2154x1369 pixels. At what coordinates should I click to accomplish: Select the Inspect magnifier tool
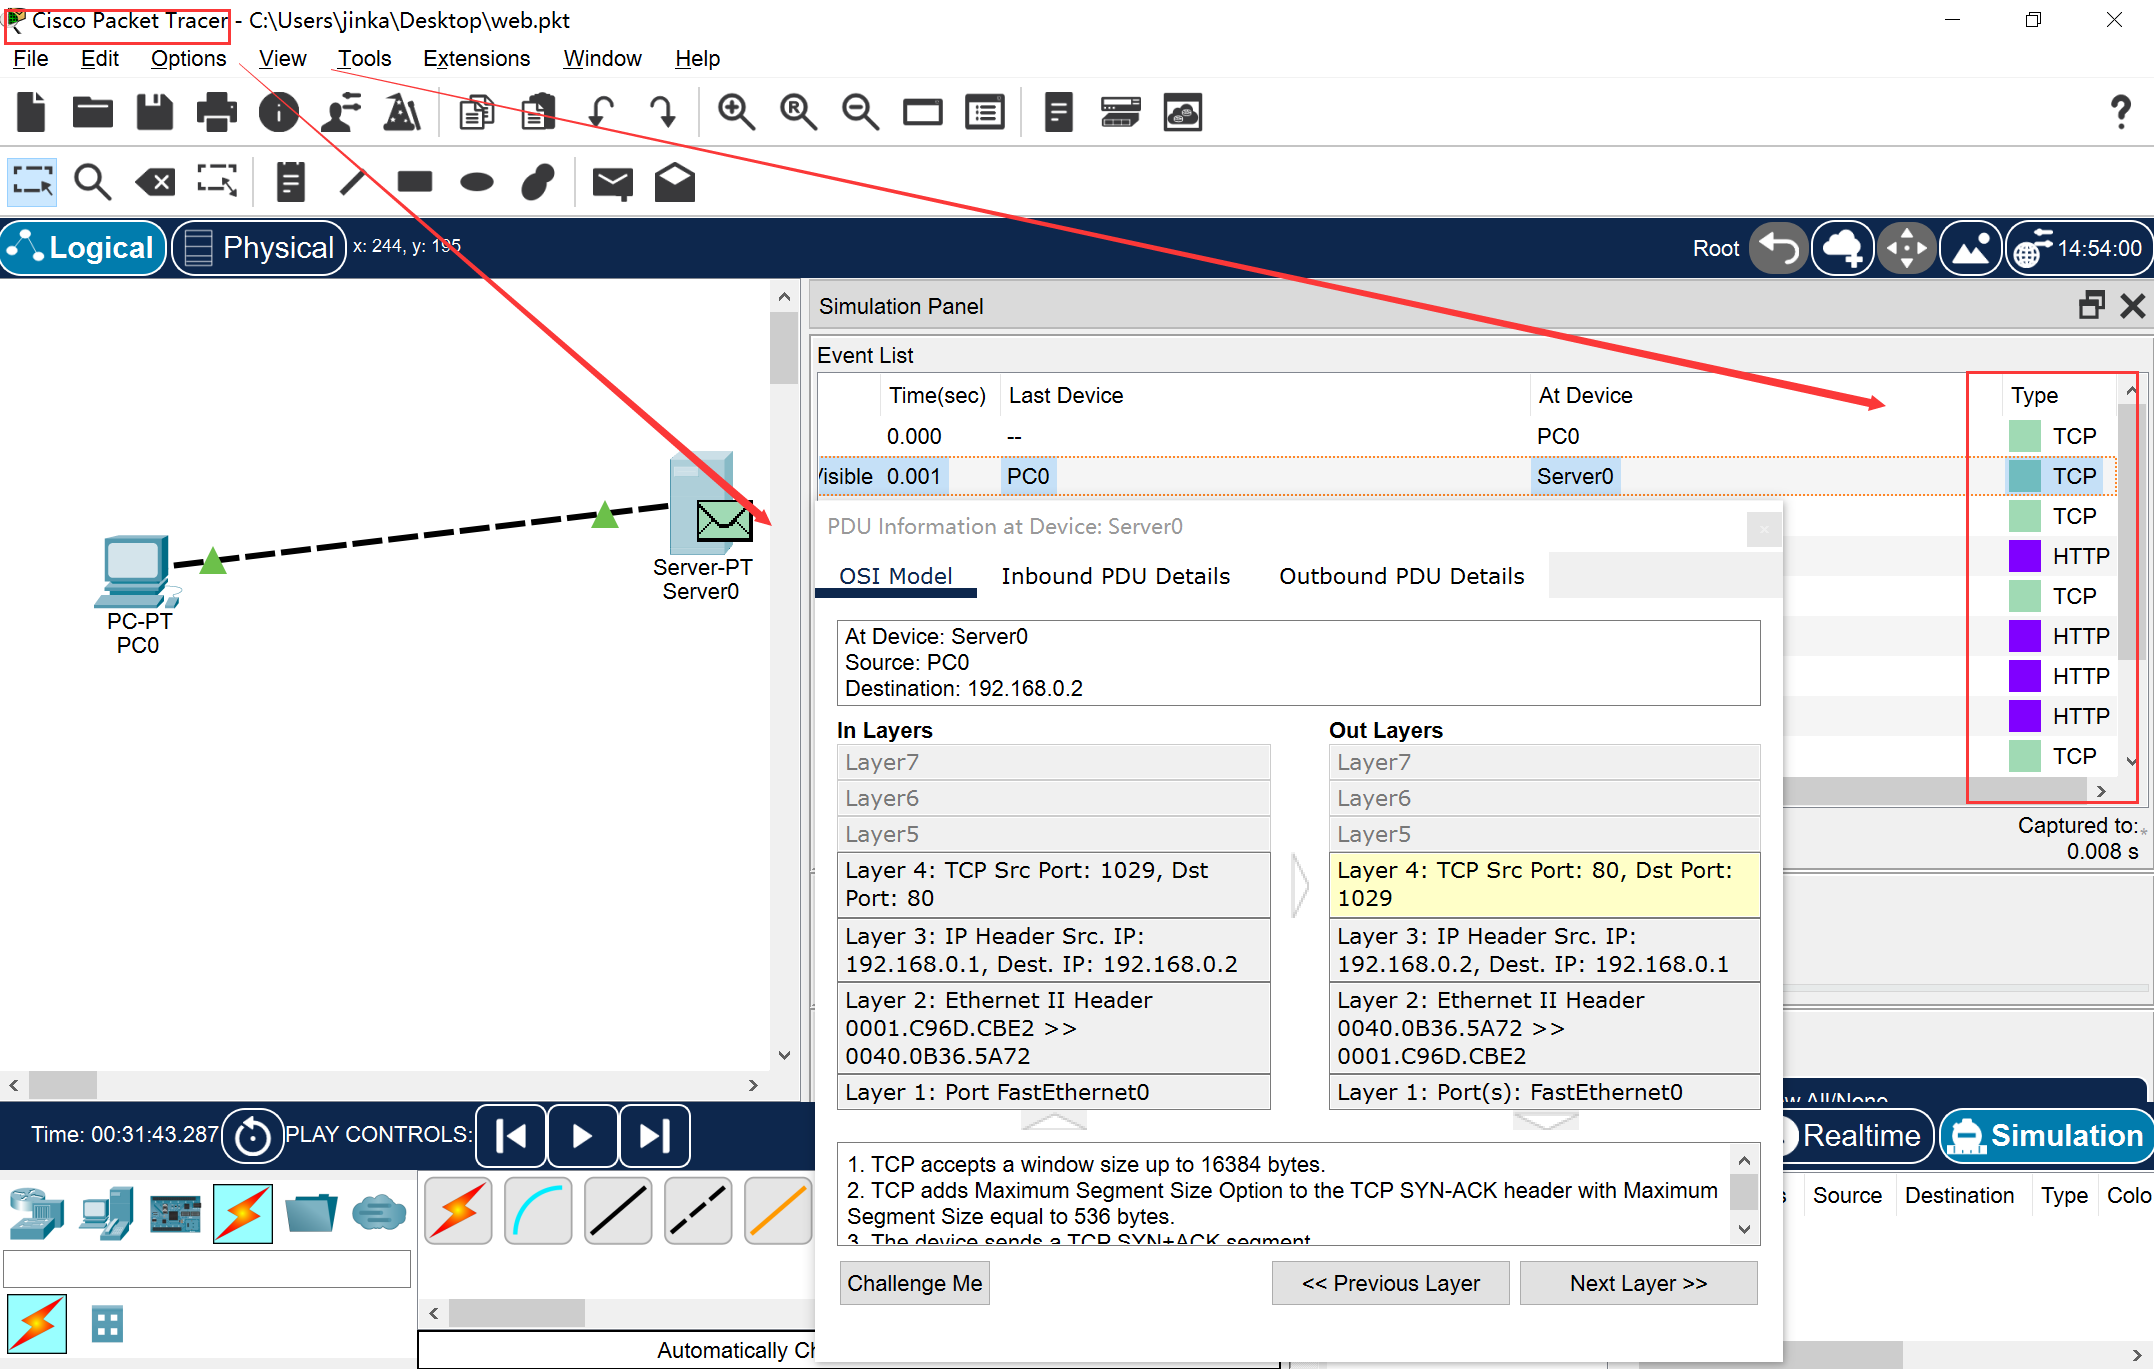92,182
